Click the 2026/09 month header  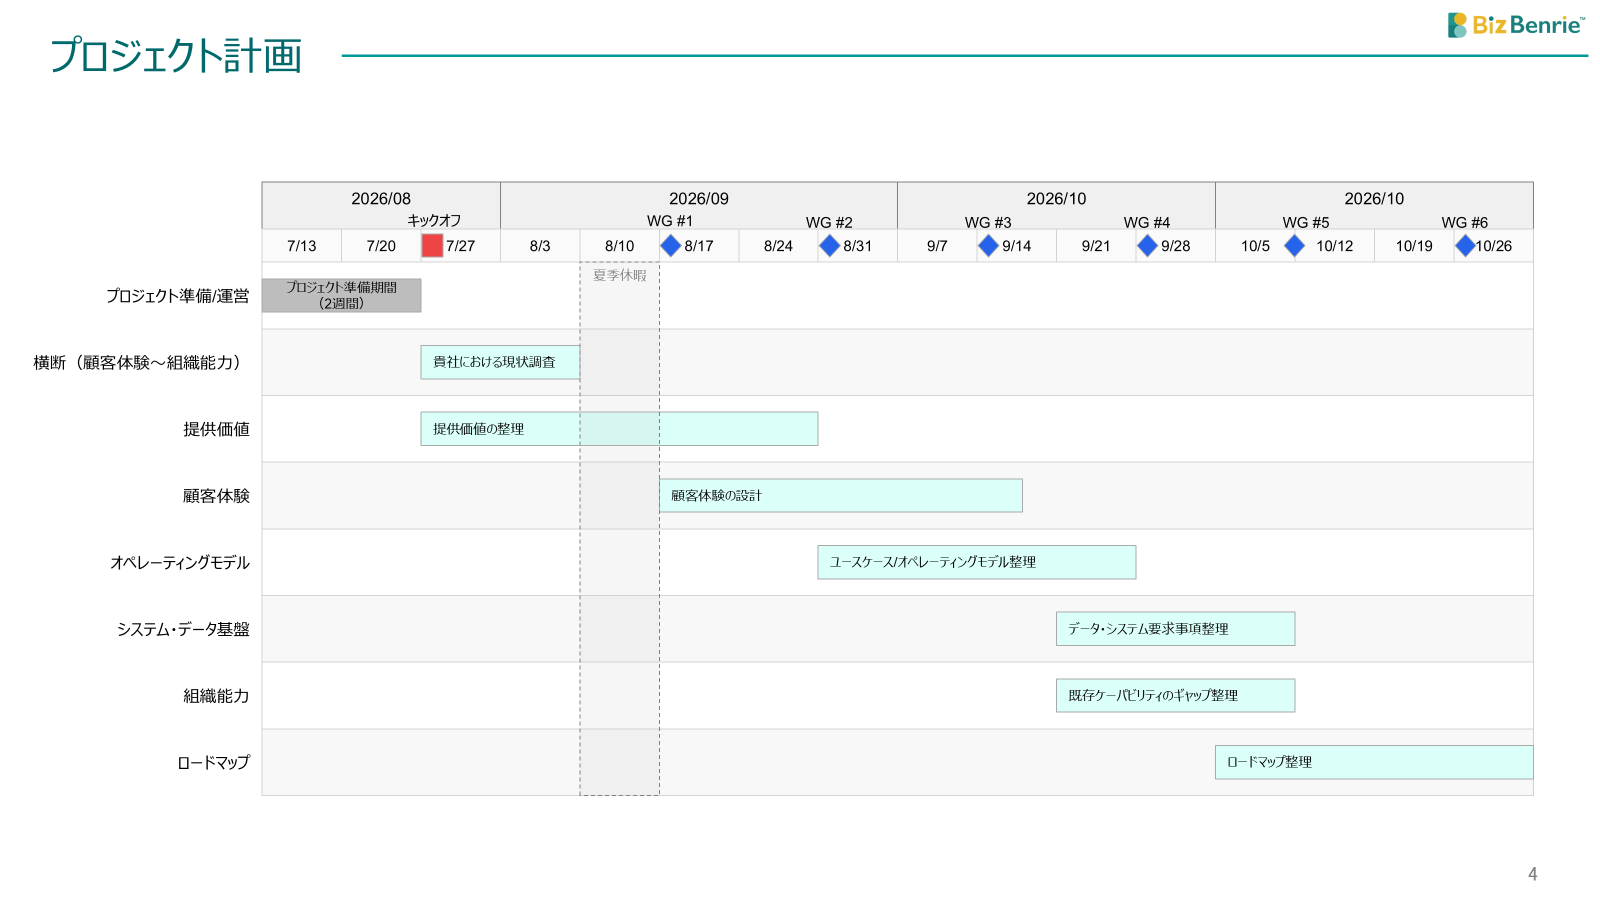(699, 199)
